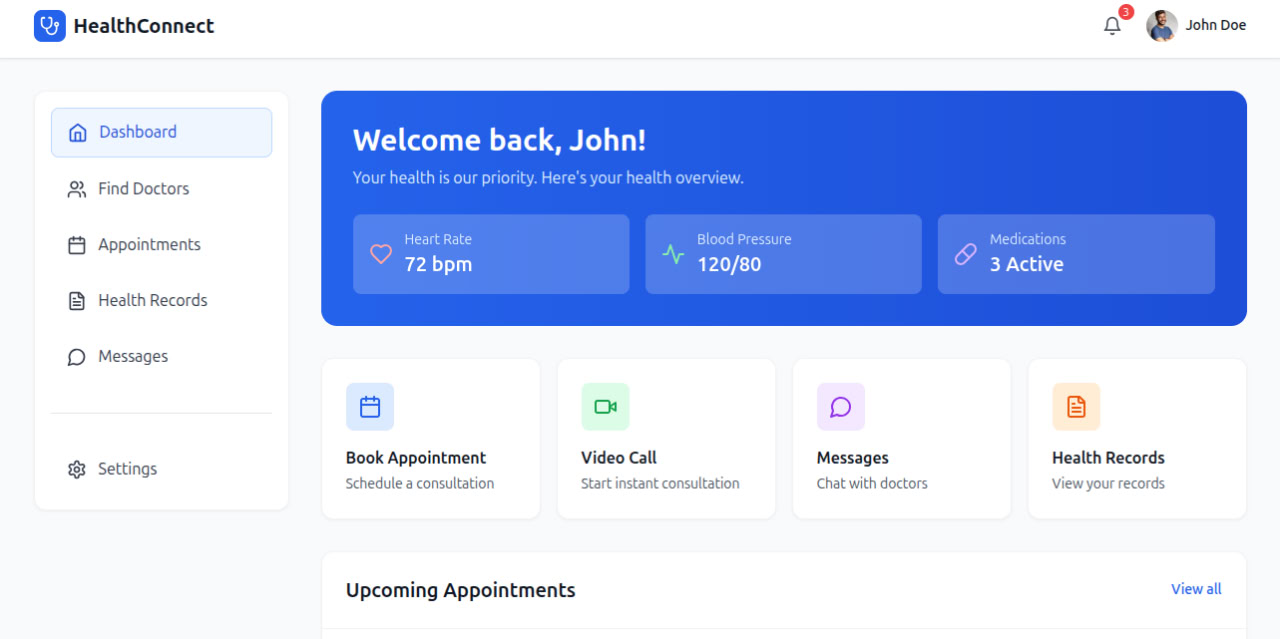Click the orange Health Records card icon
Image resolution: width=1280 pixels, height=639 pixels.
pos(1076,406)
